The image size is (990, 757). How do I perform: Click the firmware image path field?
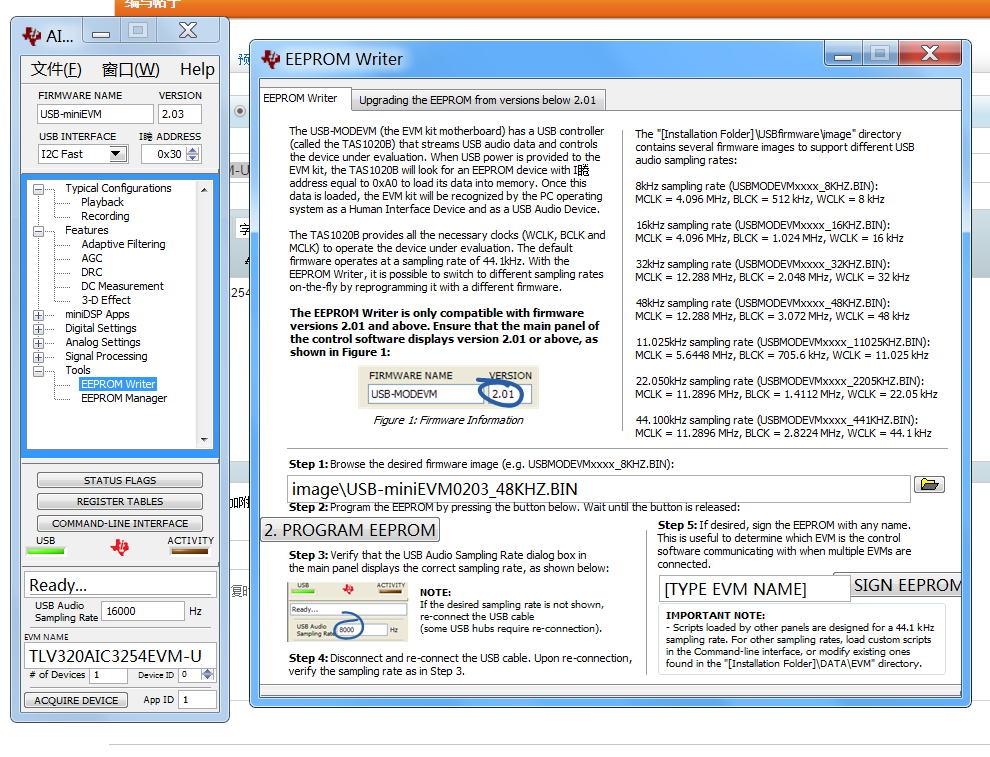[x=599, y=489]
